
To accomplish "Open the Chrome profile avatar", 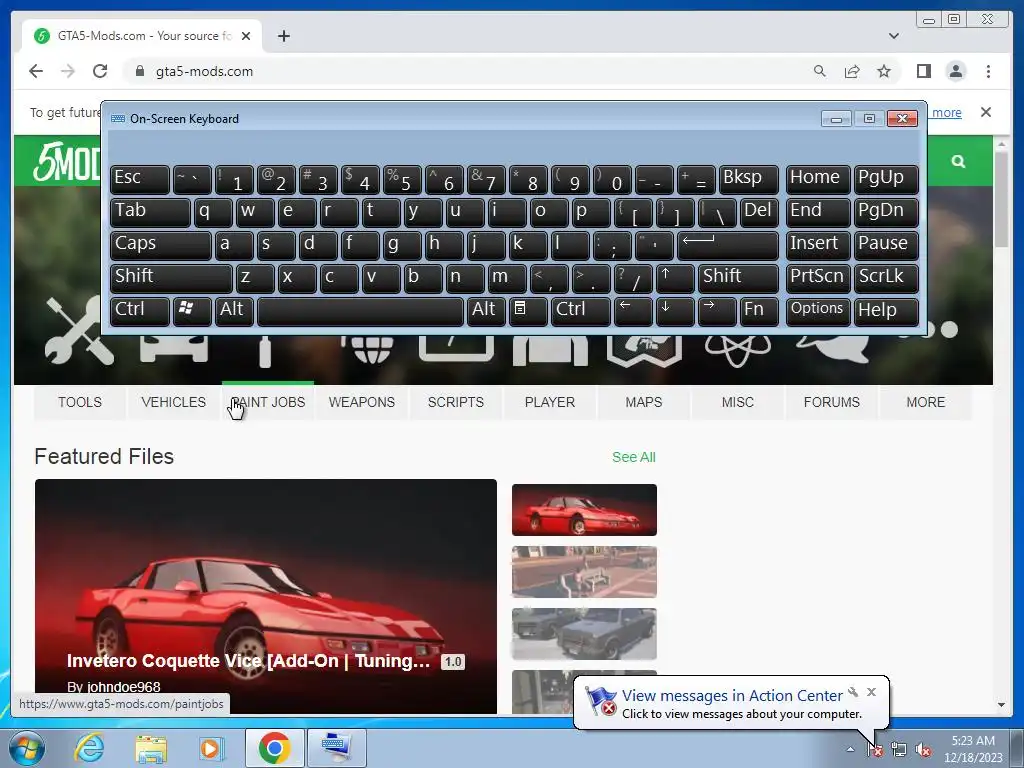I will [x=956, y=71].
